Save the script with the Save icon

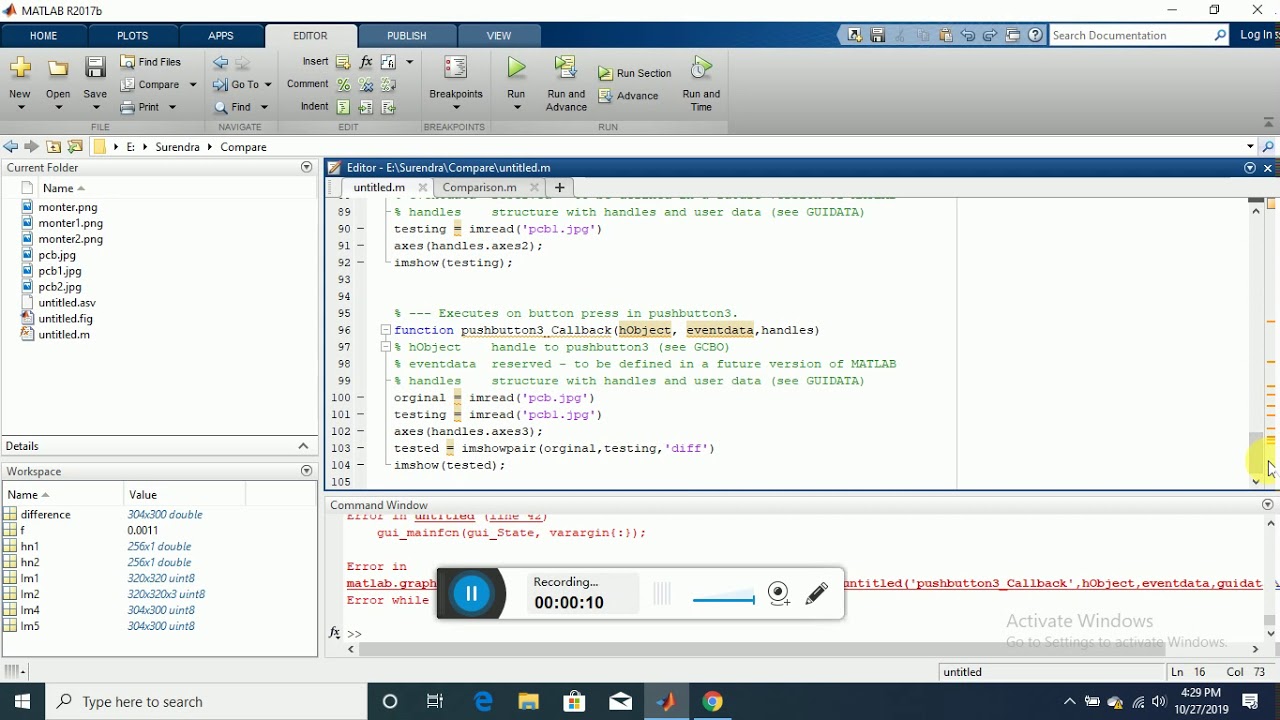click(95, 68)
